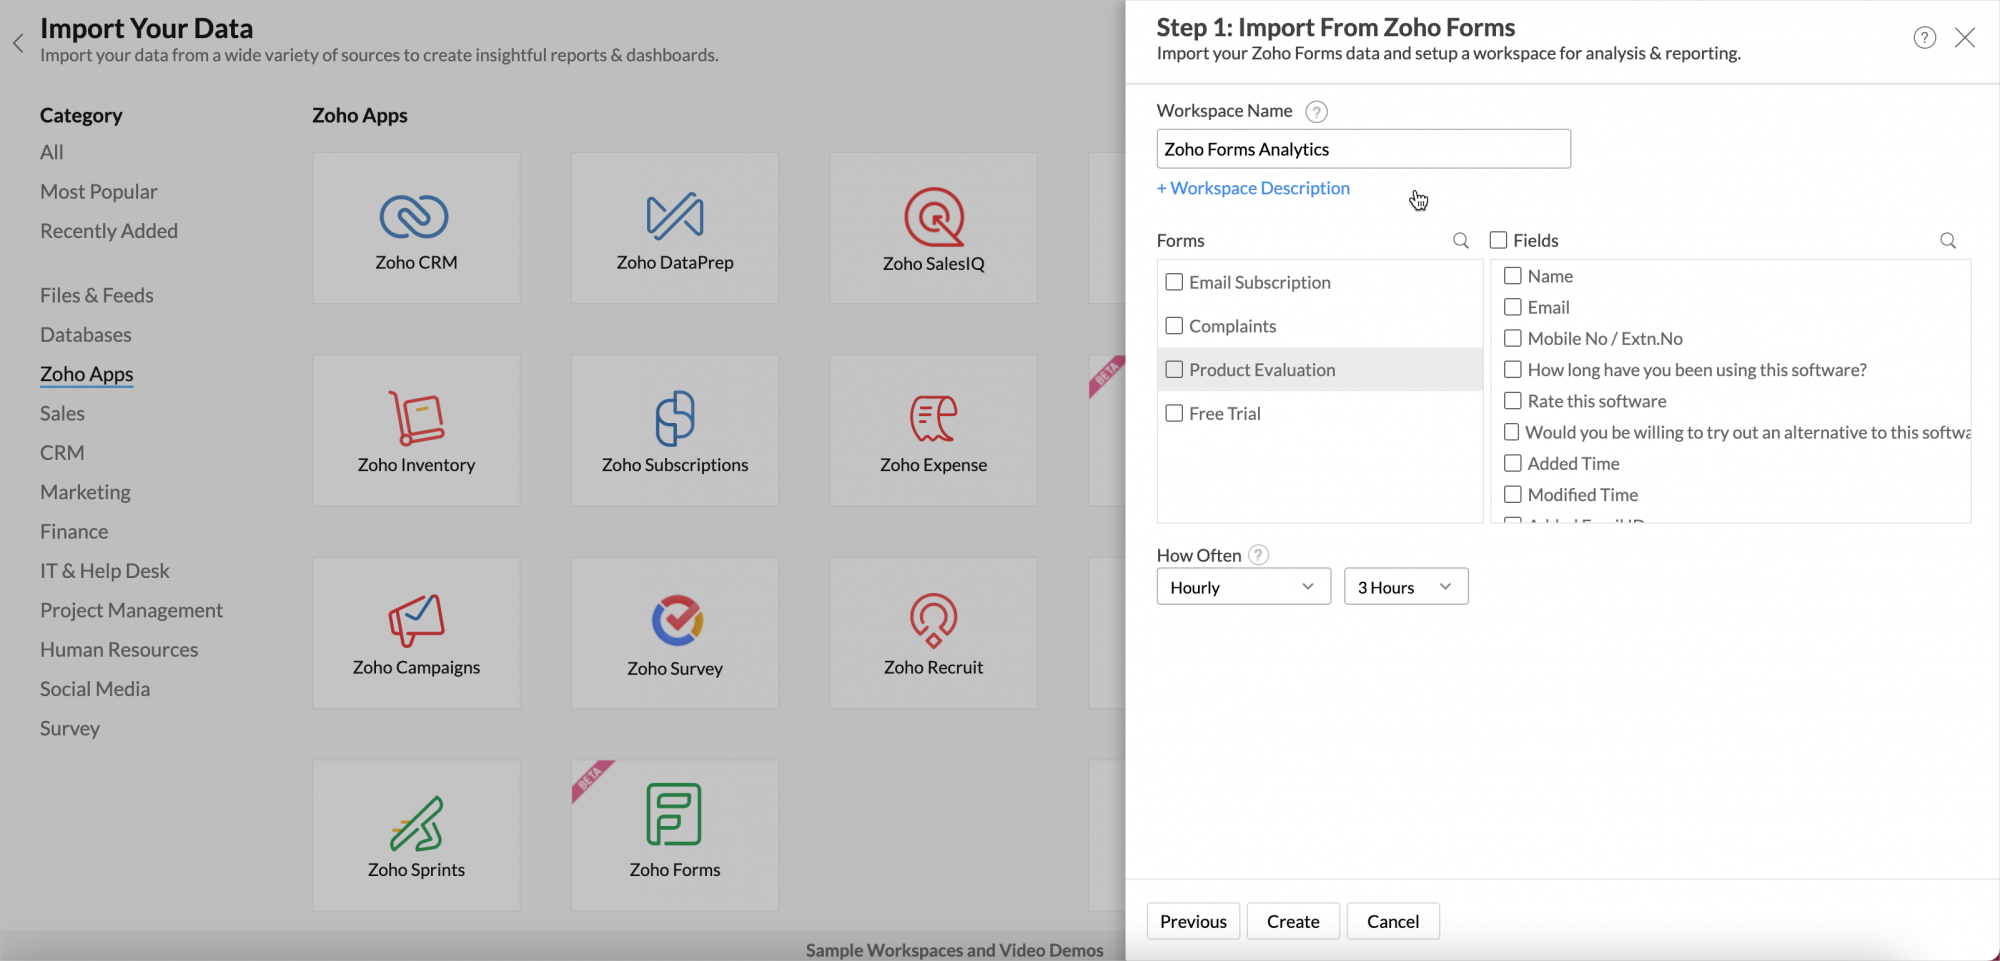Select the Zoho Survey connector
This screenshot has height=961, width=2000.
(674, 632)
